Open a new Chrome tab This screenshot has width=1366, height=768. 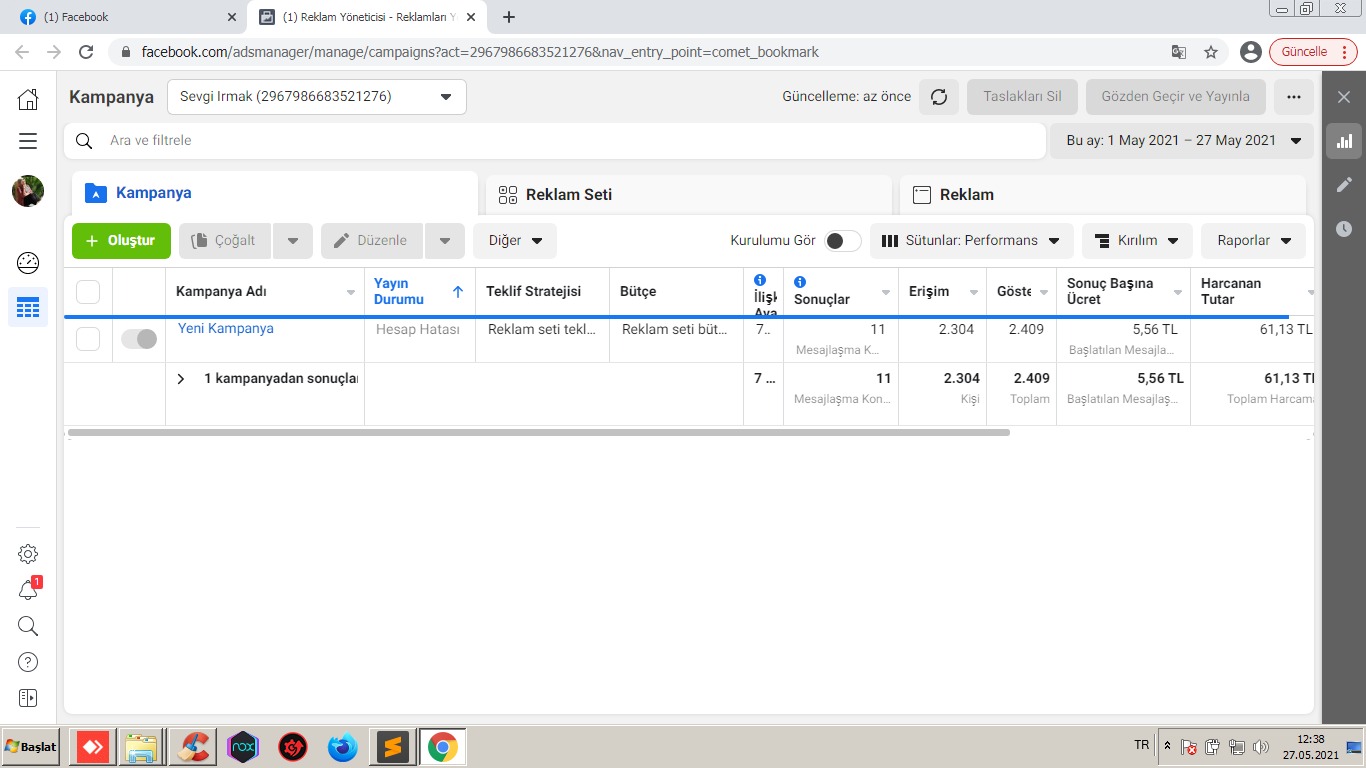pyautogui.click(x=509, y=17)
